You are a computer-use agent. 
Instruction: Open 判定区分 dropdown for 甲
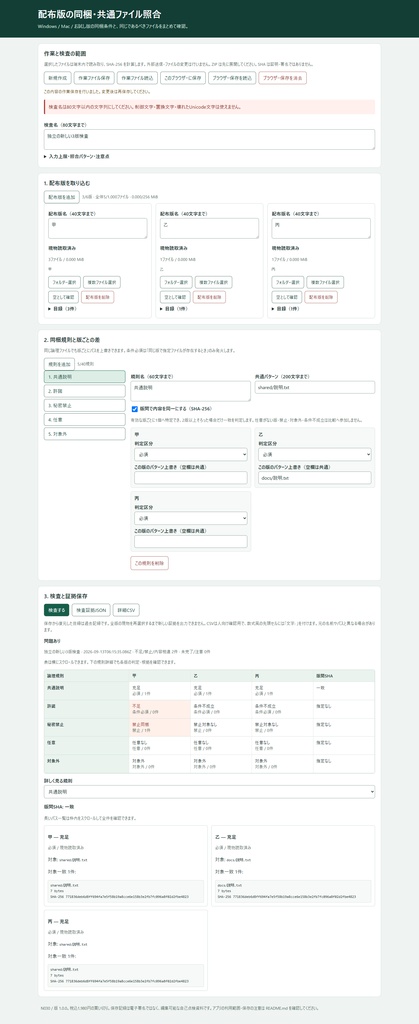click(x=191, y=454)
